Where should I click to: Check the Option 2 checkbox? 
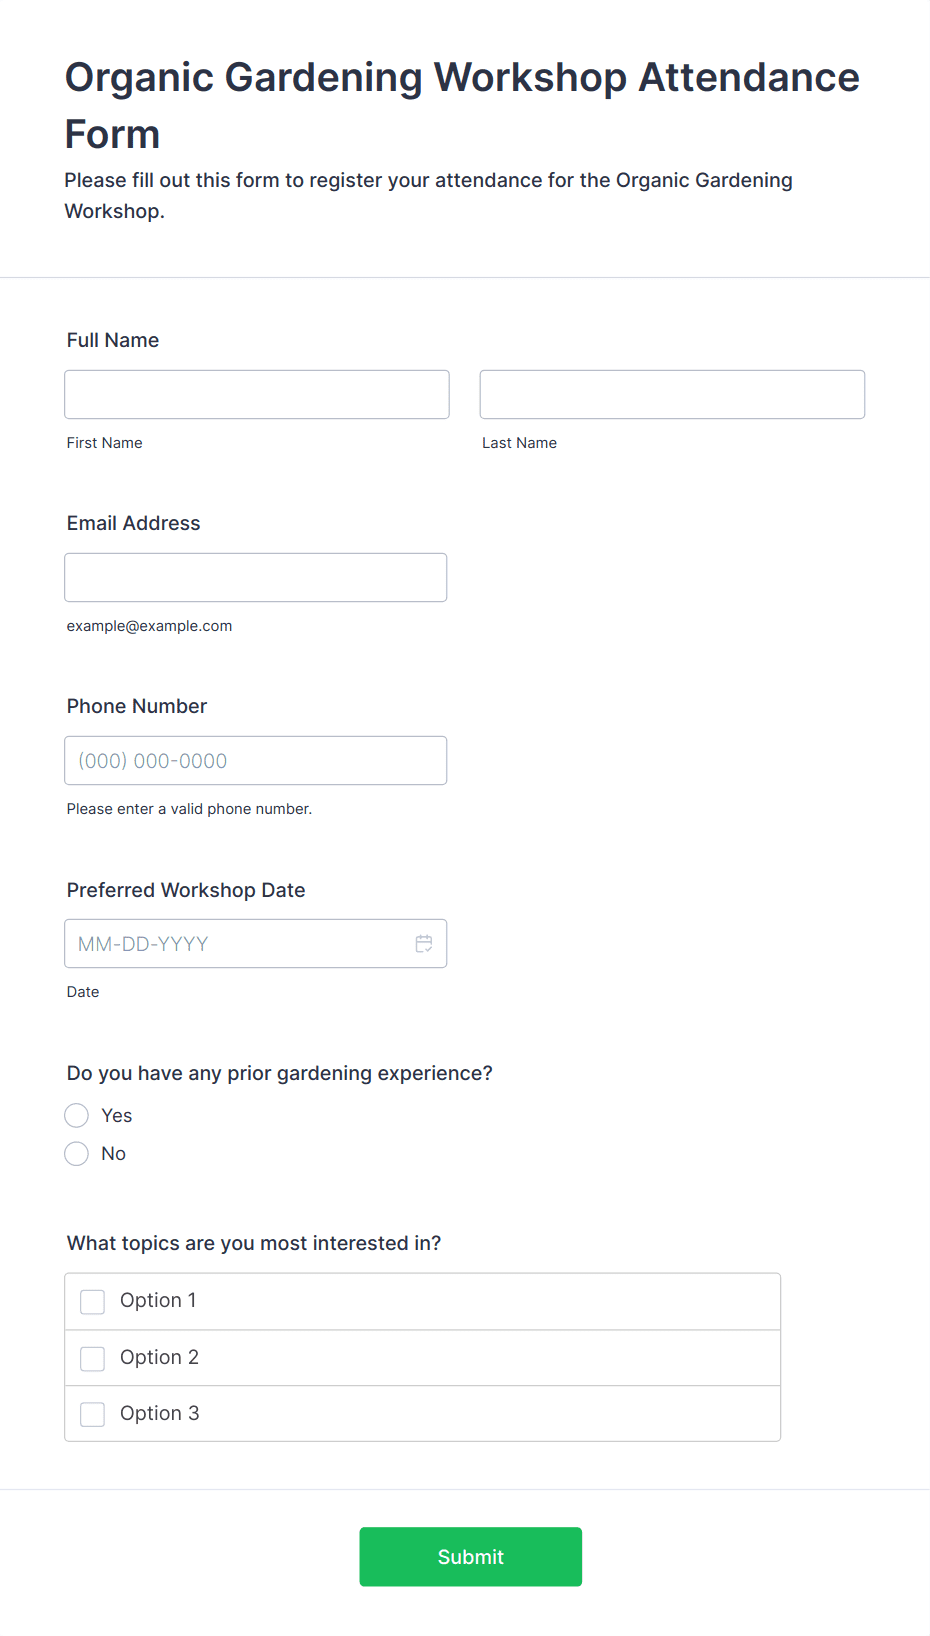[x=93, y=1359]
